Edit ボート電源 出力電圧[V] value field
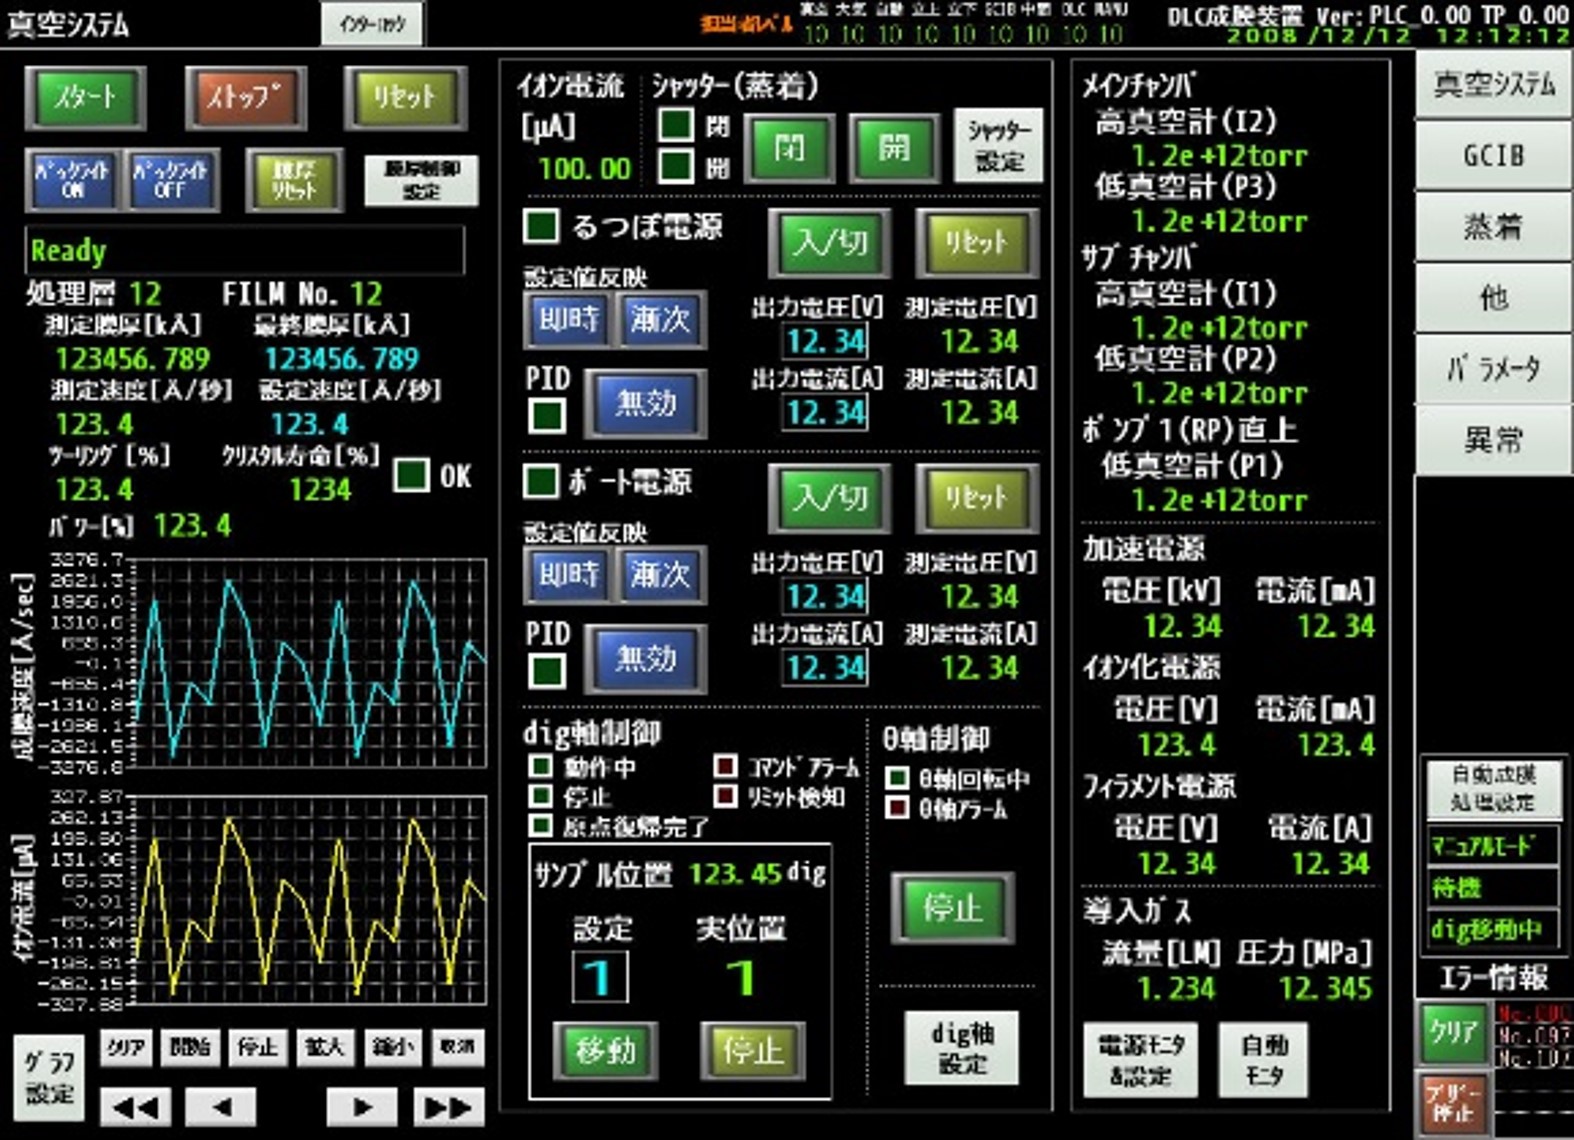 point(825,596)
